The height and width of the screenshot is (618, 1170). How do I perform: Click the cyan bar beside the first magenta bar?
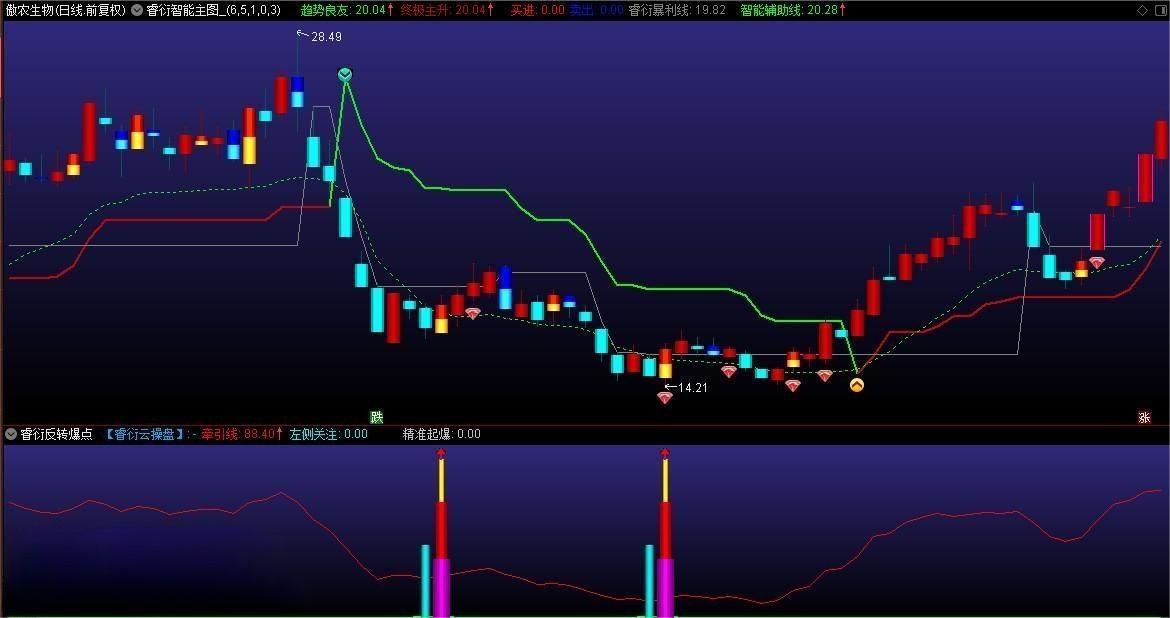pos(425,581)
